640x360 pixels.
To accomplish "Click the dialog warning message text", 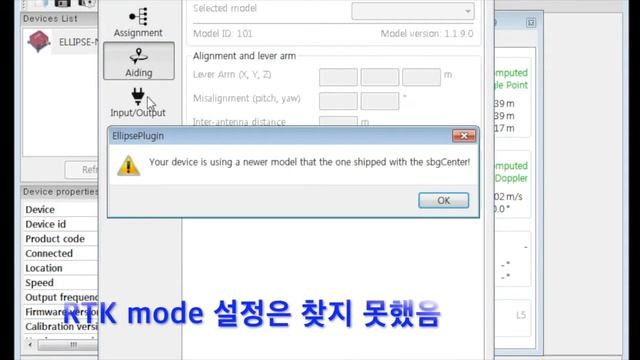I will (309, 162).
